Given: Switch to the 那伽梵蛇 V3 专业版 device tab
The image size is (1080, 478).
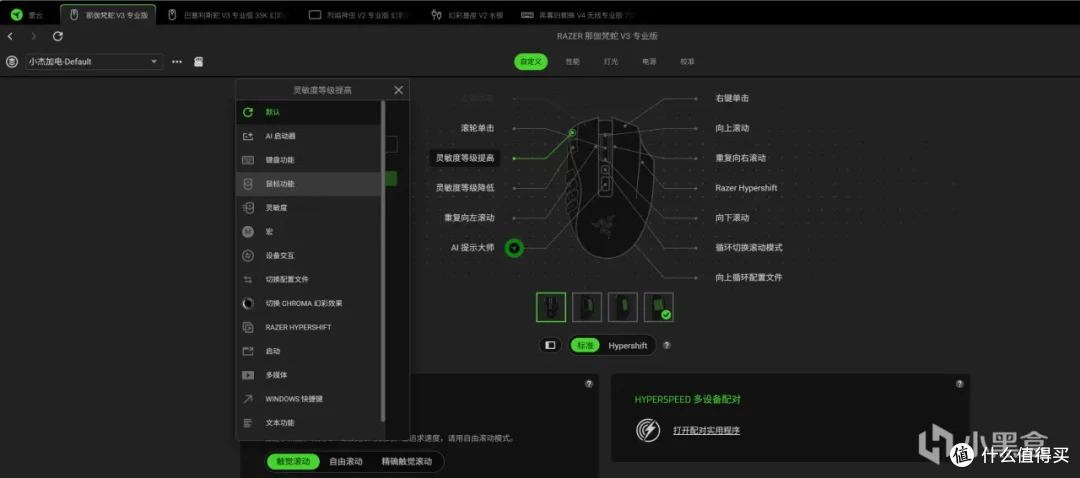Looking at the screenshot, I should pyautogui.click(x=108, y=14).
